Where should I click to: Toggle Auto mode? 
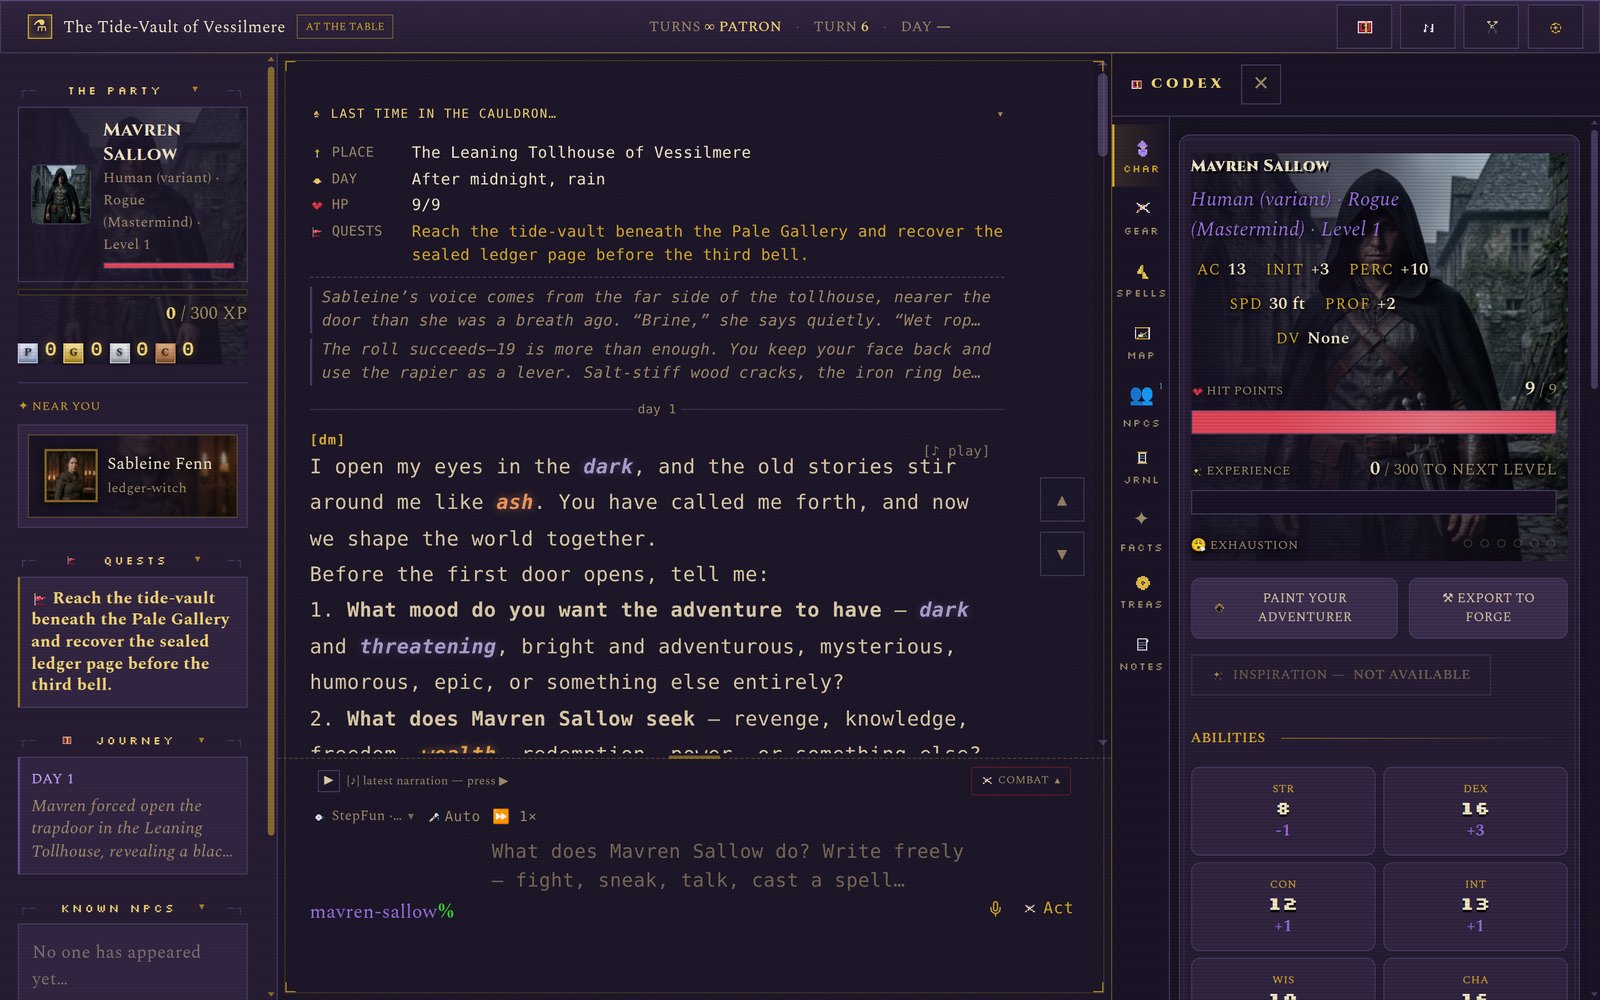(454, 816)
